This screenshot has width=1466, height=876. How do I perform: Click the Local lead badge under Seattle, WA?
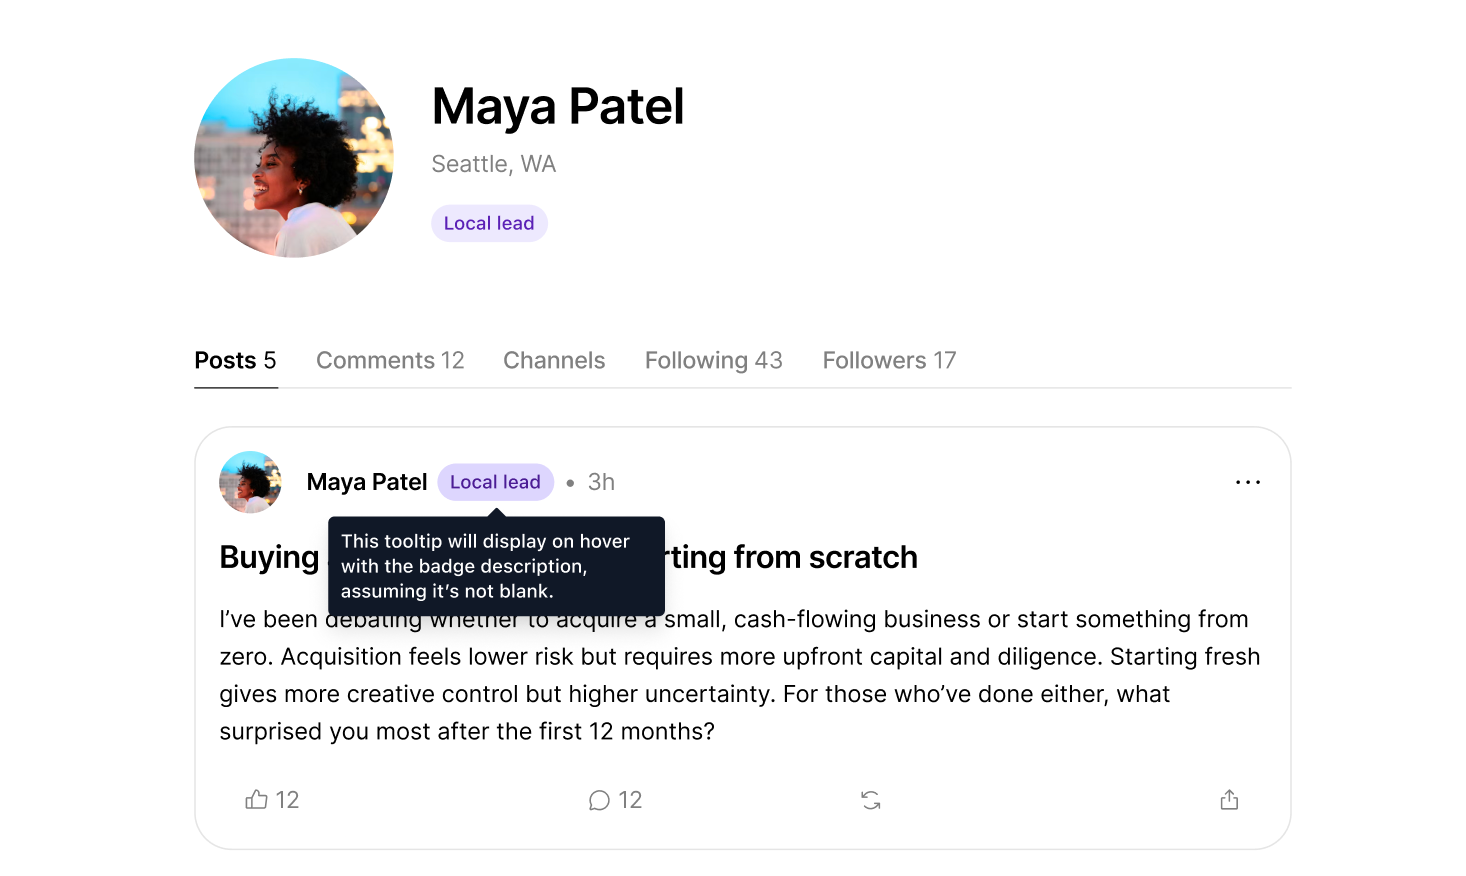pyautogui.click(x=489, y=223)
